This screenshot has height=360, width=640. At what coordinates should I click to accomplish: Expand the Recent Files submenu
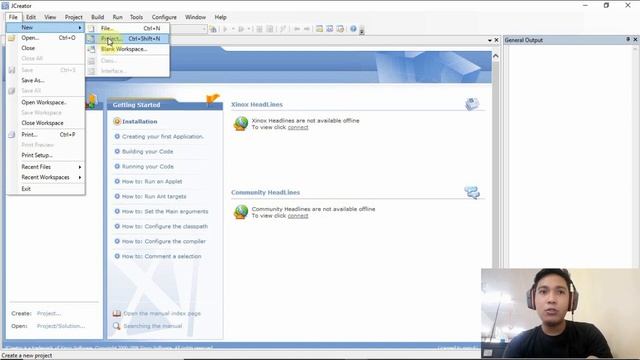click(46, 167)
